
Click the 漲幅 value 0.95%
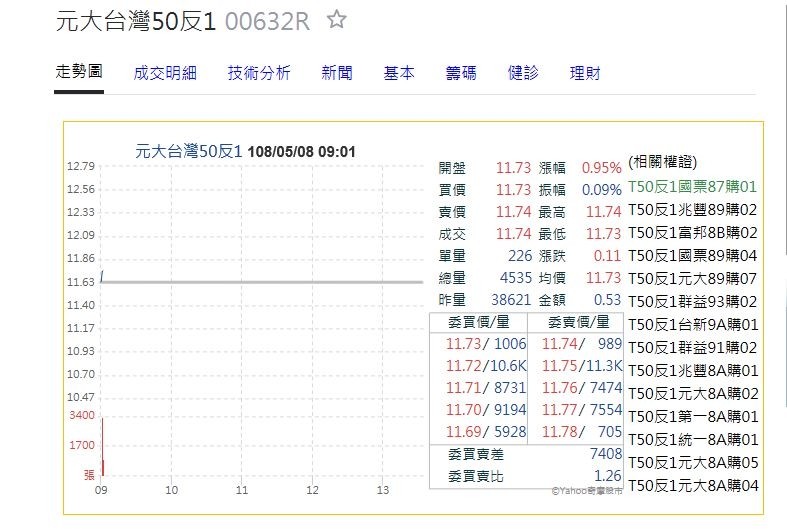[601, 168]
